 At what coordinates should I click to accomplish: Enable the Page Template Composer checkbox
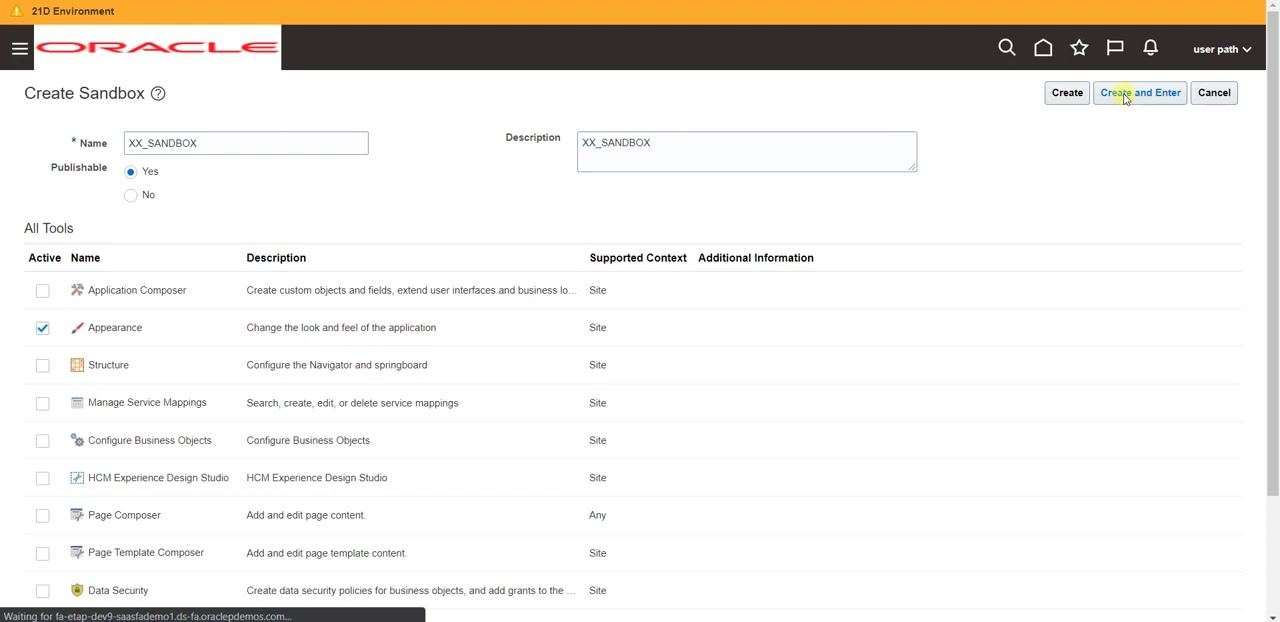[x=42, y=553]
